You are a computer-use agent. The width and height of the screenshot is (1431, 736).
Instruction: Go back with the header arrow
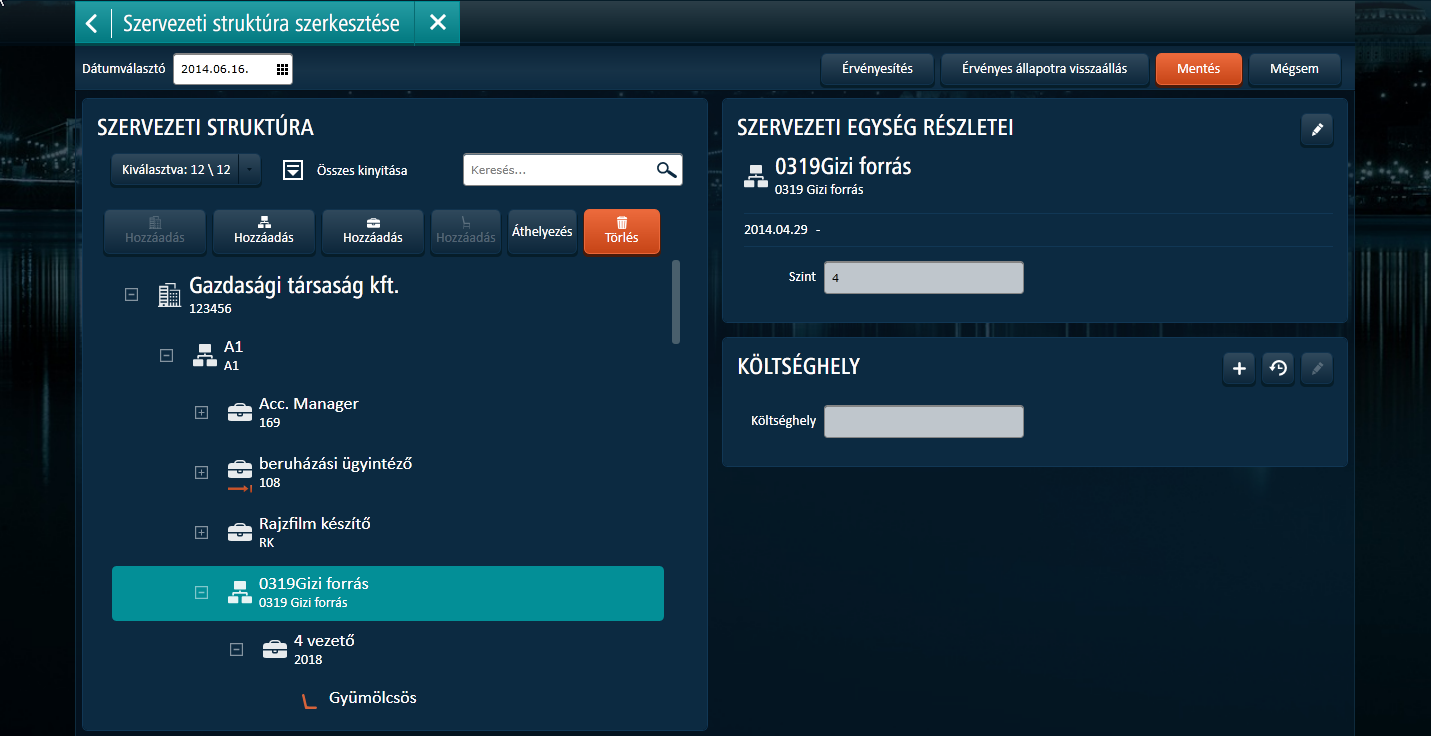point(92,22)
